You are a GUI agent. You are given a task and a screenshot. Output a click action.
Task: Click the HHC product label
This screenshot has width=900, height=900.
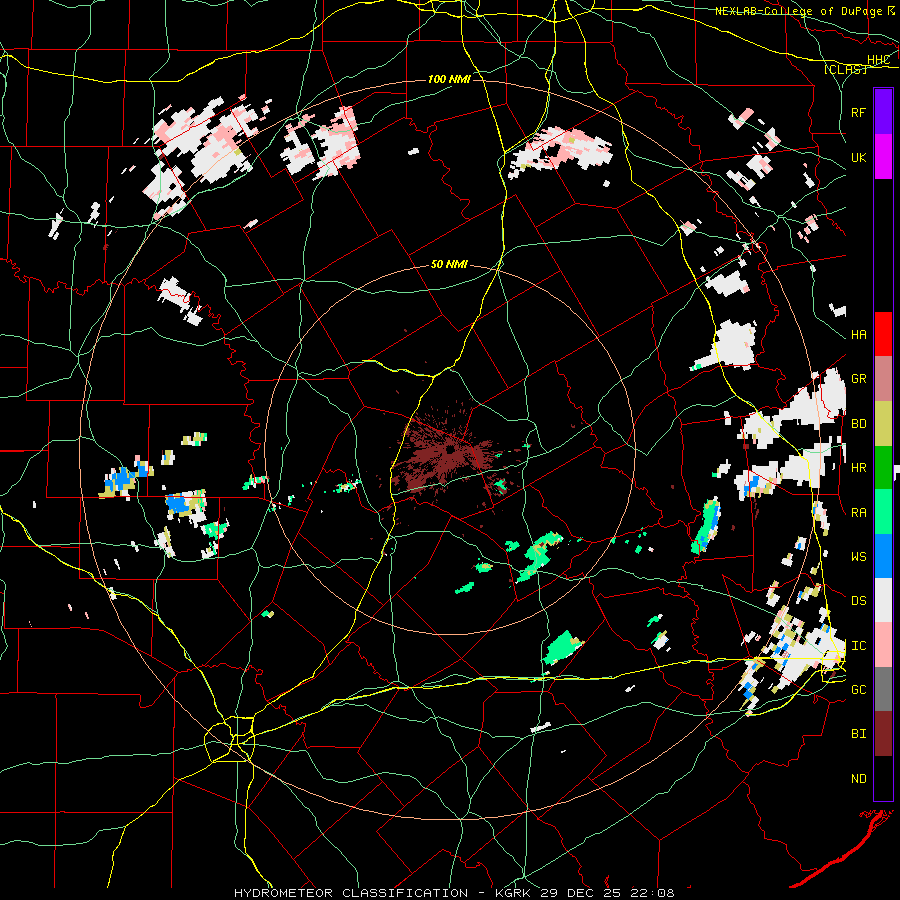[x=879, y=60]
